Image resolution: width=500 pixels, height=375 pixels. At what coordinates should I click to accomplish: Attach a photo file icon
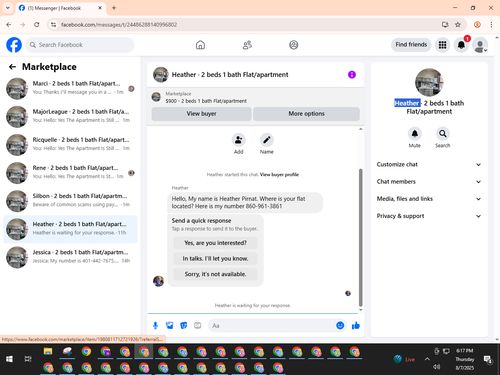pos(170,325)
